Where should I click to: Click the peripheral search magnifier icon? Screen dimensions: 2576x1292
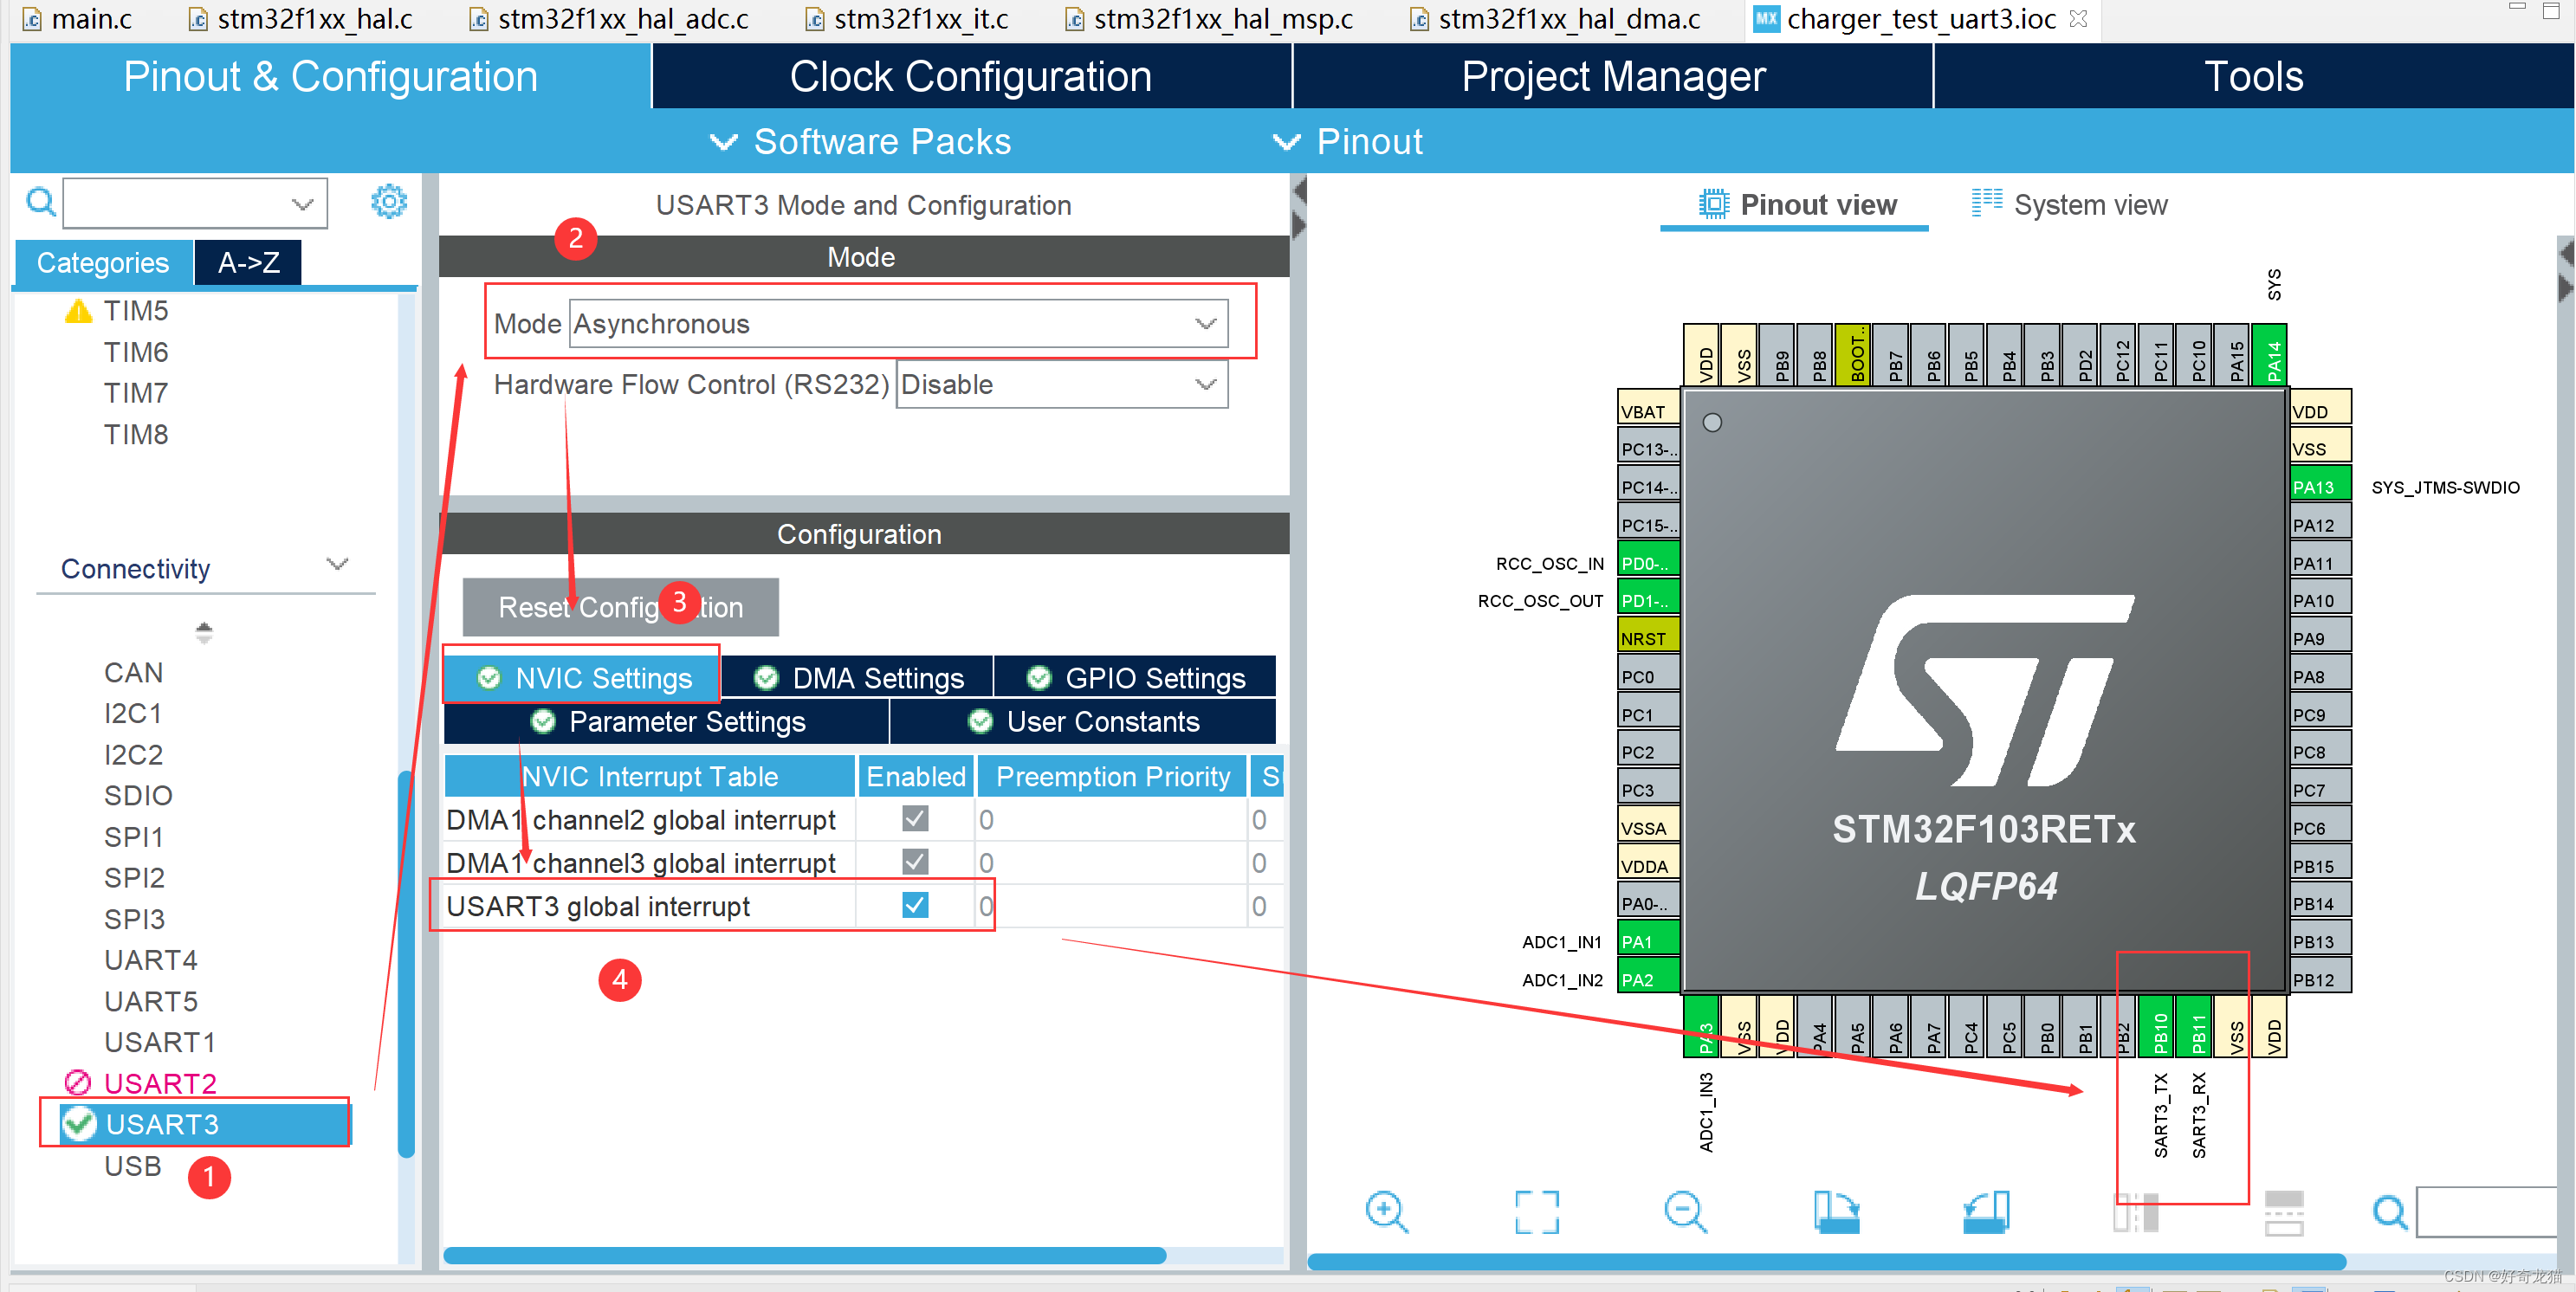pos(41,202)
